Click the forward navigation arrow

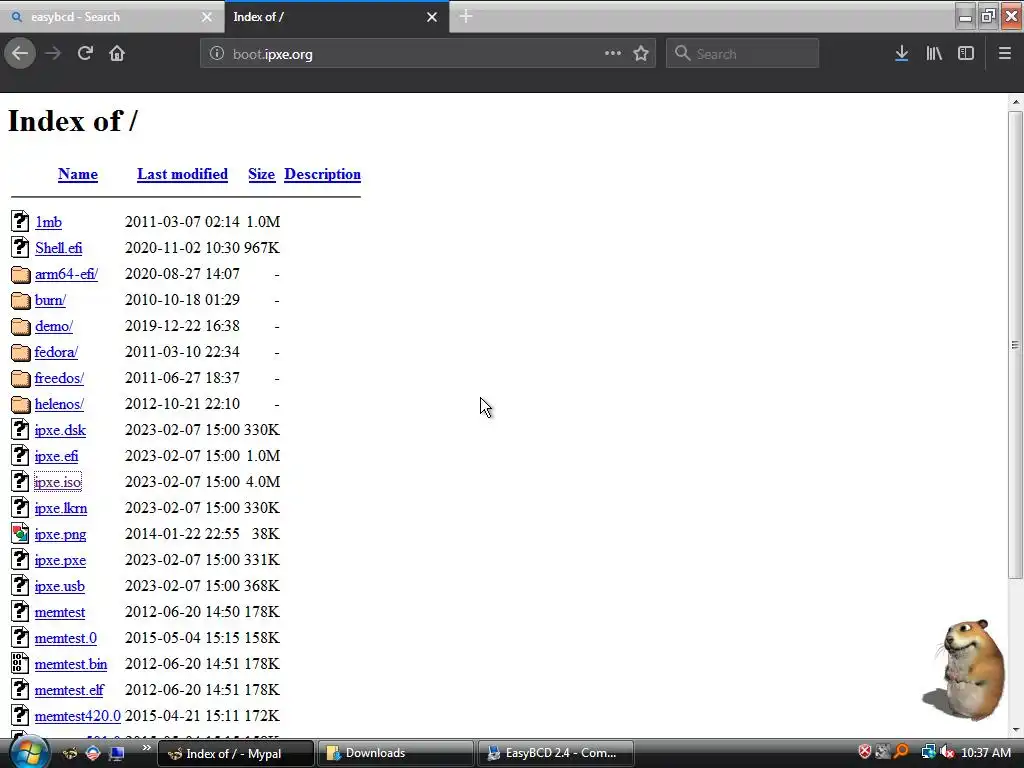(x=53, y=54)
